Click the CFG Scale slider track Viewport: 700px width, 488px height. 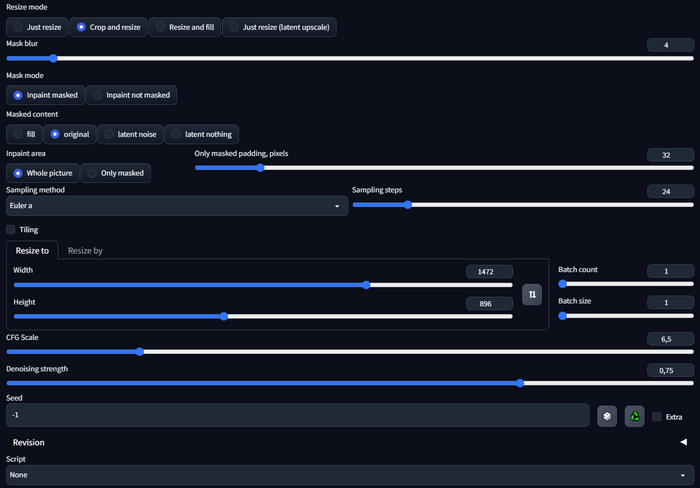pyautogui.click(x=350, y=352)
